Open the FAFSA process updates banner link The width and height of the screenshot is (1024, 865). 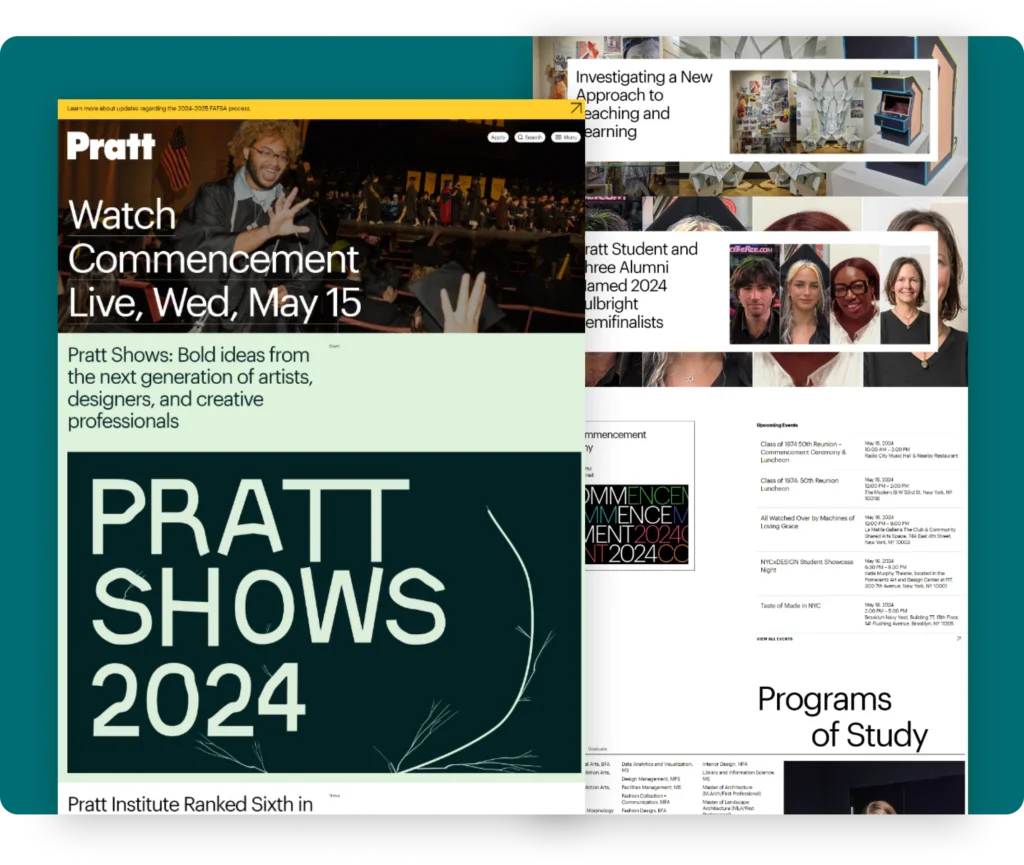[x=159, y=108]
